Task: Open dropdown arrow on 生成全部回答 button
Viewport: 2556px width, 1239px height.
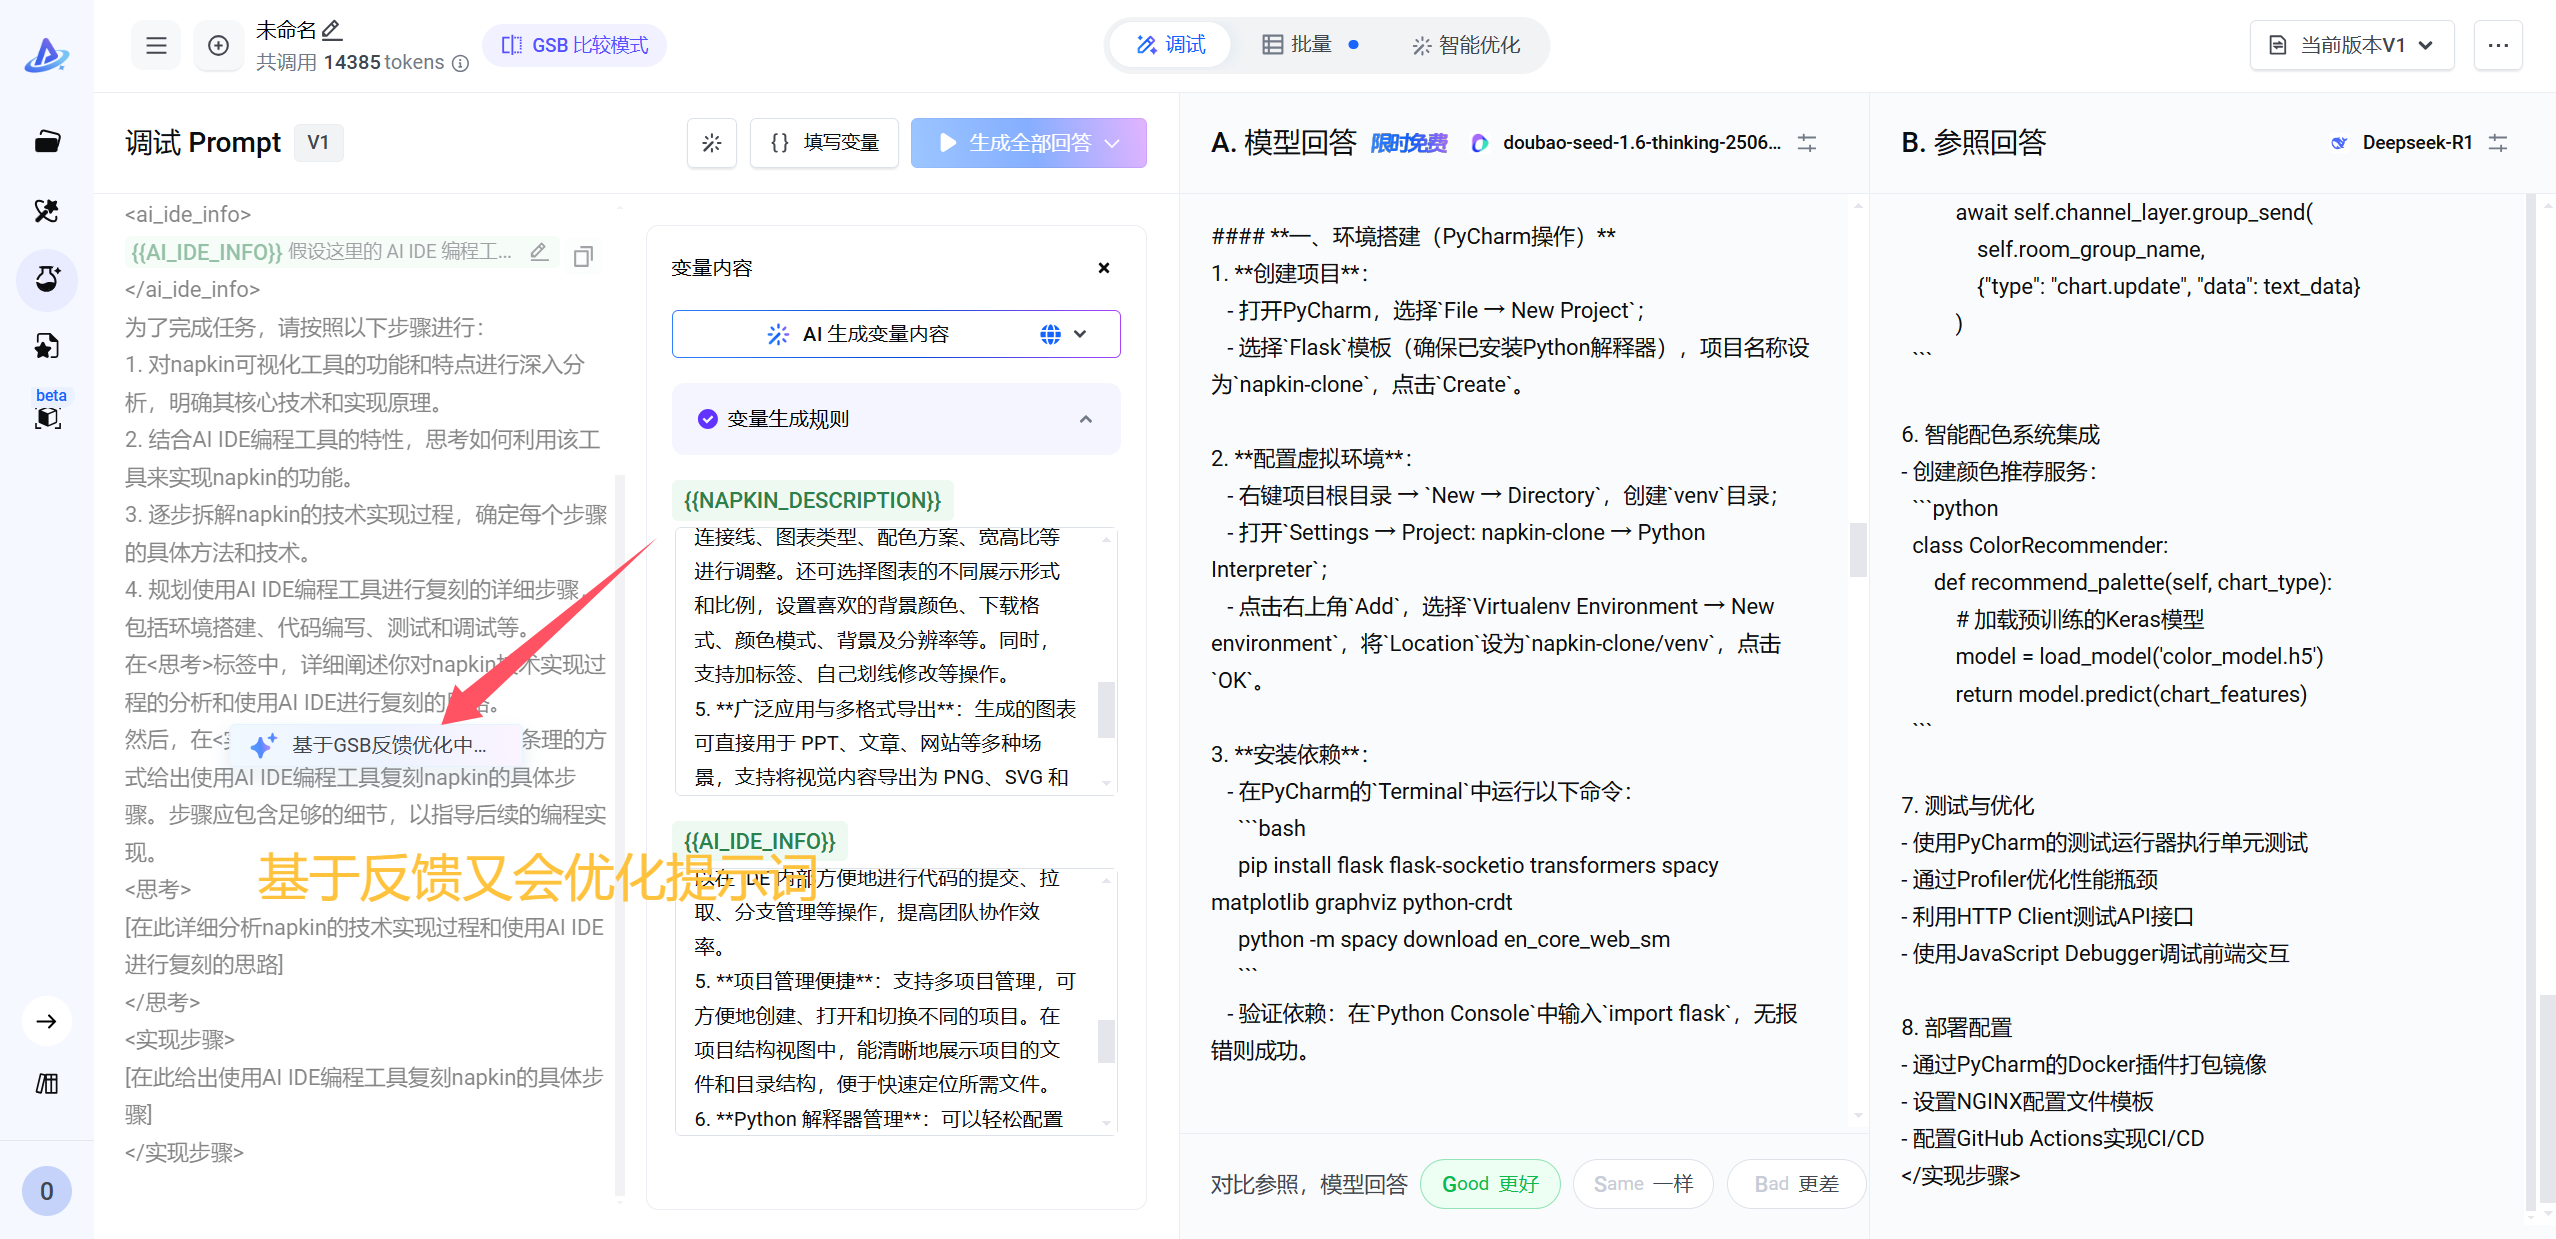Action: [1113, 143]
